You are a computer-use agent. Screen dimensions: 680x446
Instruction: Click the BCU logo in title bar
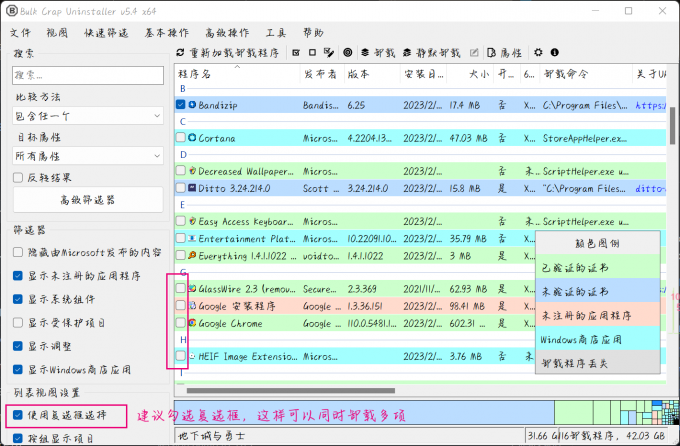pyautogui.click(x=12, y=11)
